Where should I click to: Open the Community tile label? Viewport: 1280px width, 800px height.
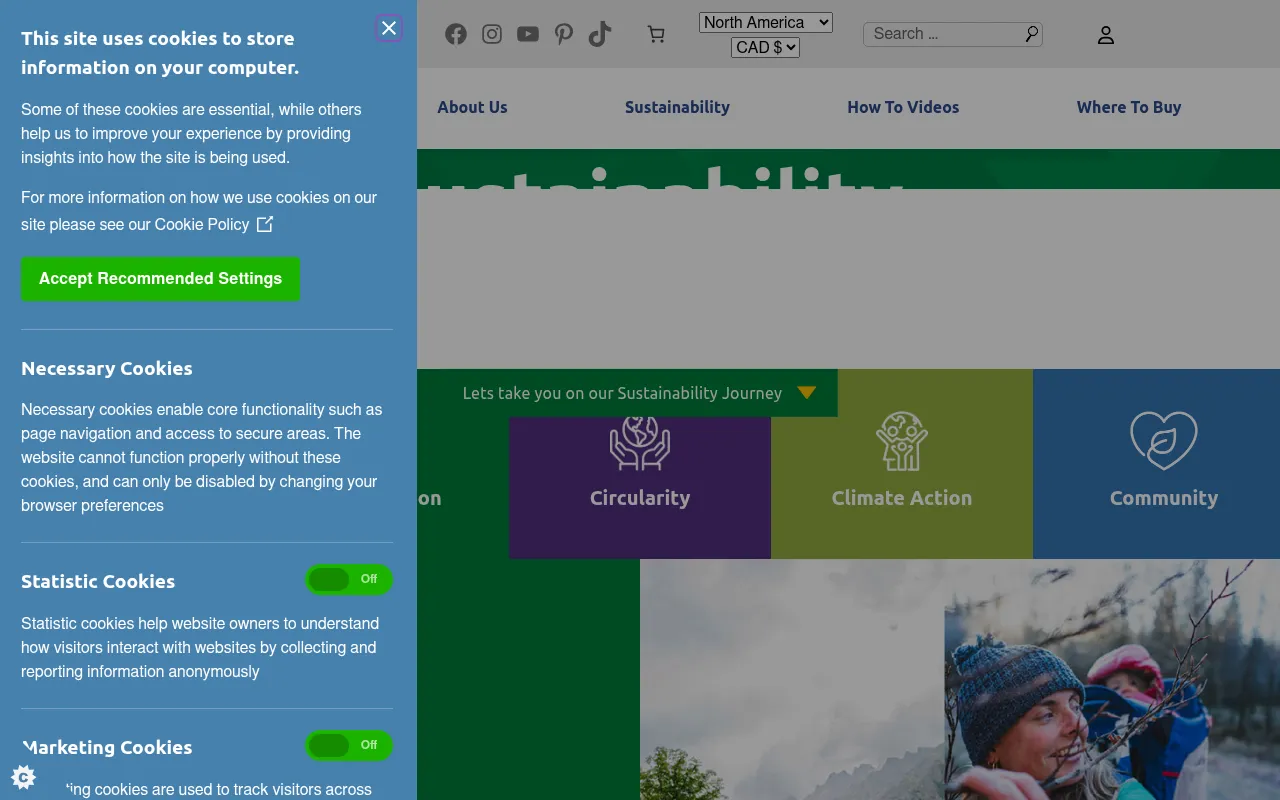click(1164, 498)
